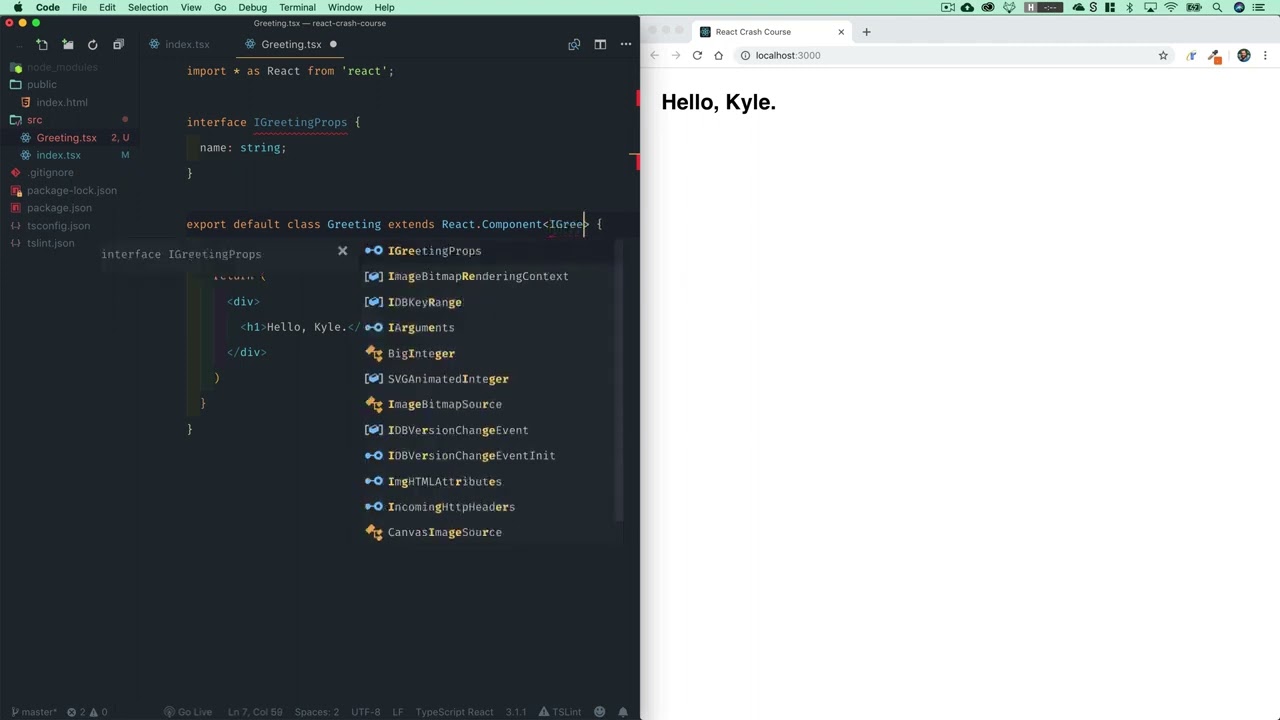Screen dimensions: 1280x720
Task: Click TypeScript version 3.1.1 in status bar
Action: coord(516,712)
